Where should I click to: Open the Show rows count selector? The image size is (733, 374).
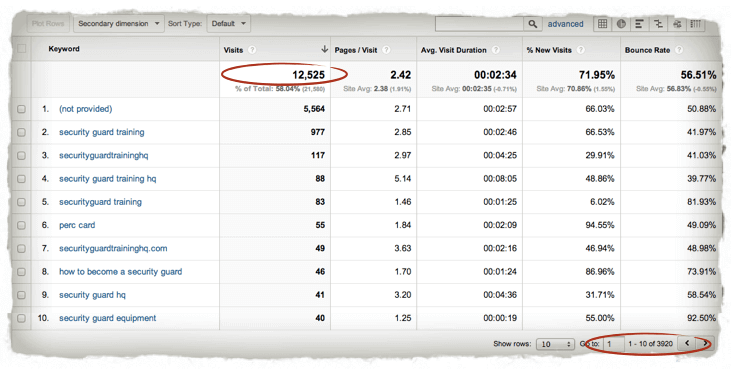pos(555,344)
